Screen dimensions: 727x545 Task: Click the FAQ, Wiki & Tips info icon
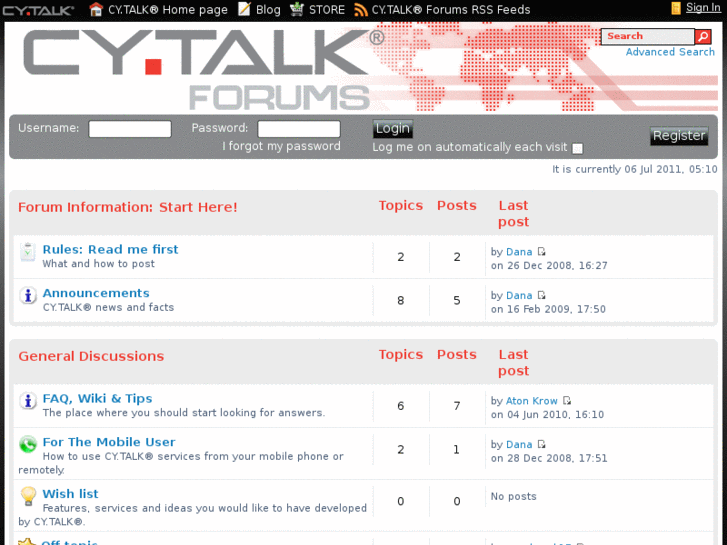pyautogui.click(x=28, y=401)
